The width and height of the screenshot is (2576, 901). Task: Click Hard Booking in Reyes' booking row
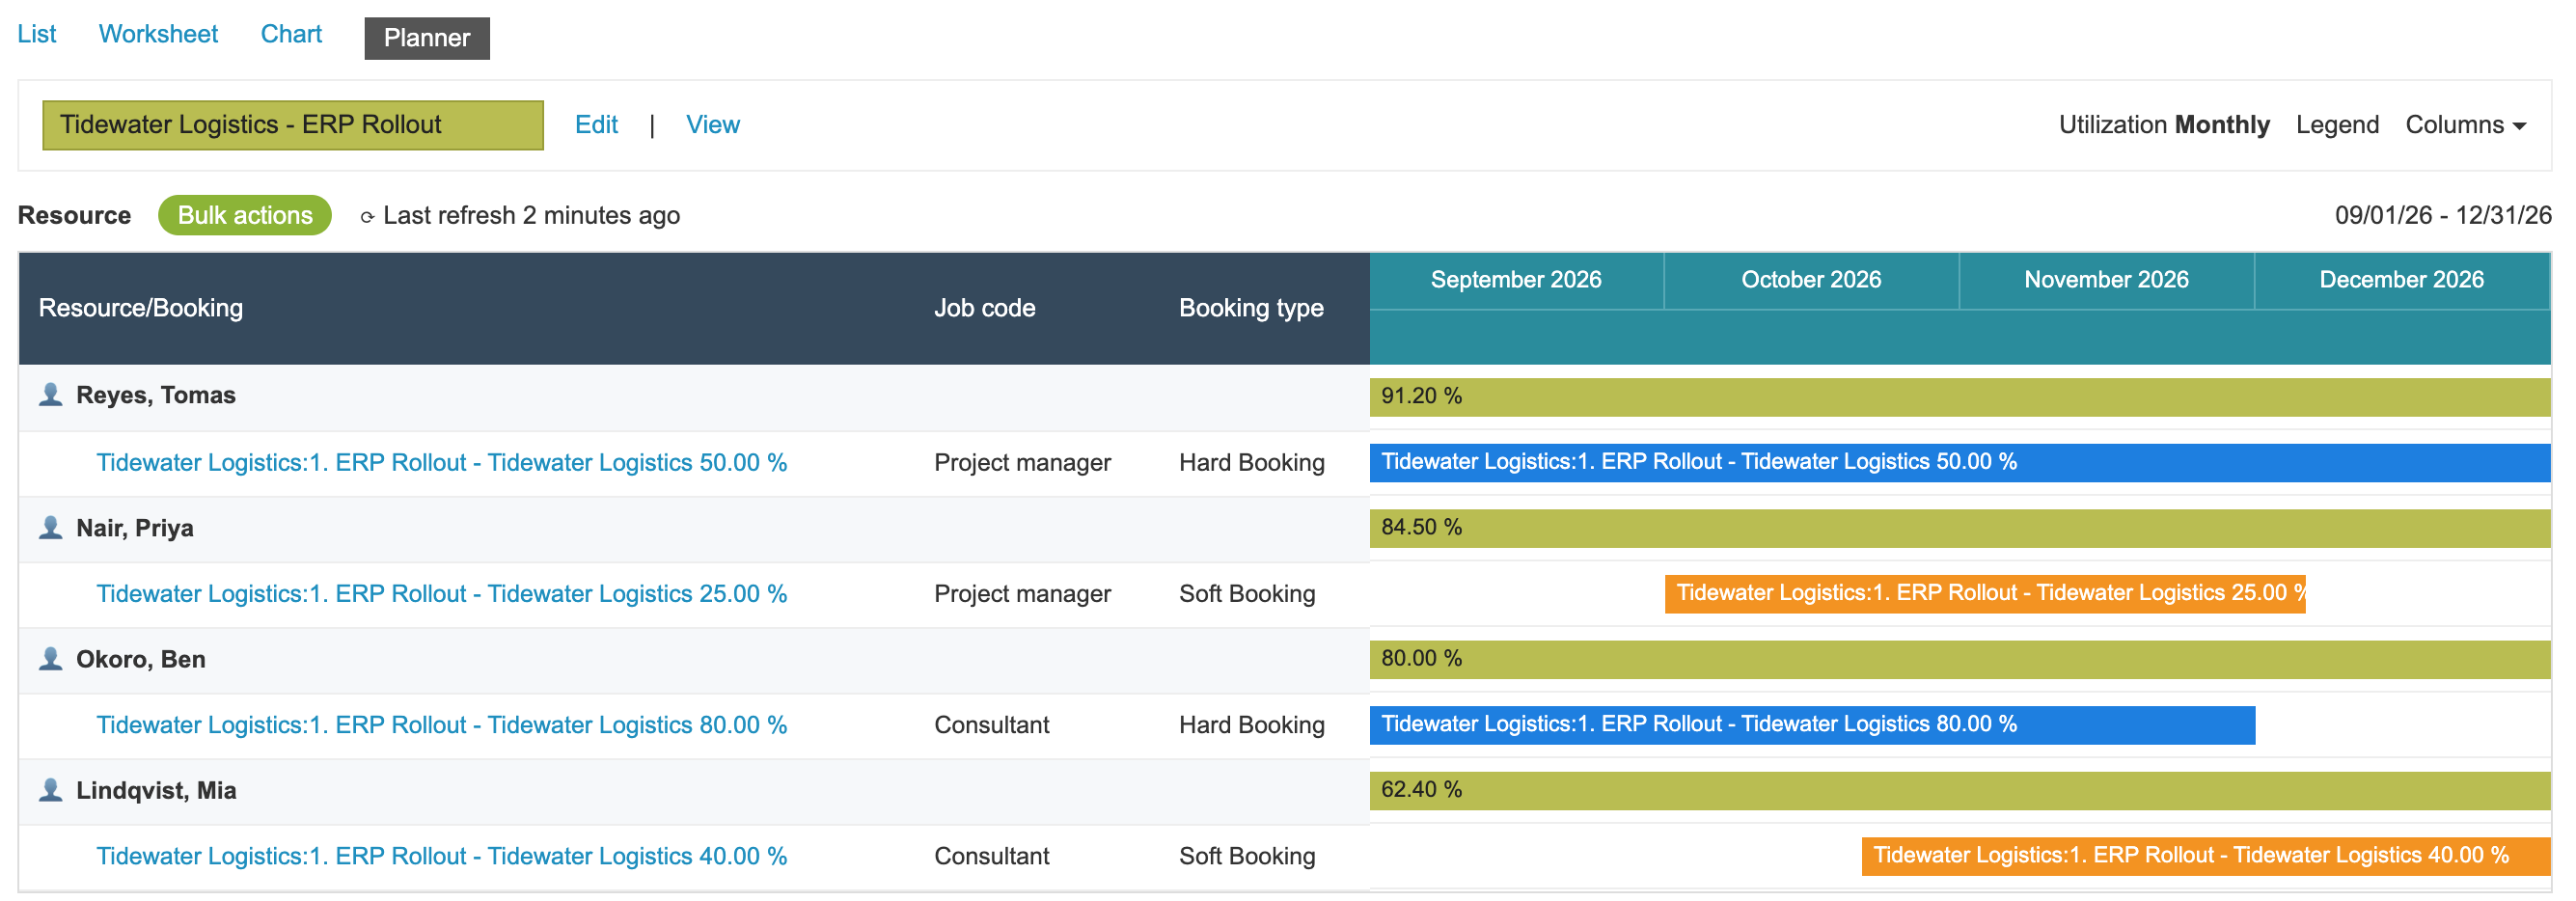(1251, 462)
